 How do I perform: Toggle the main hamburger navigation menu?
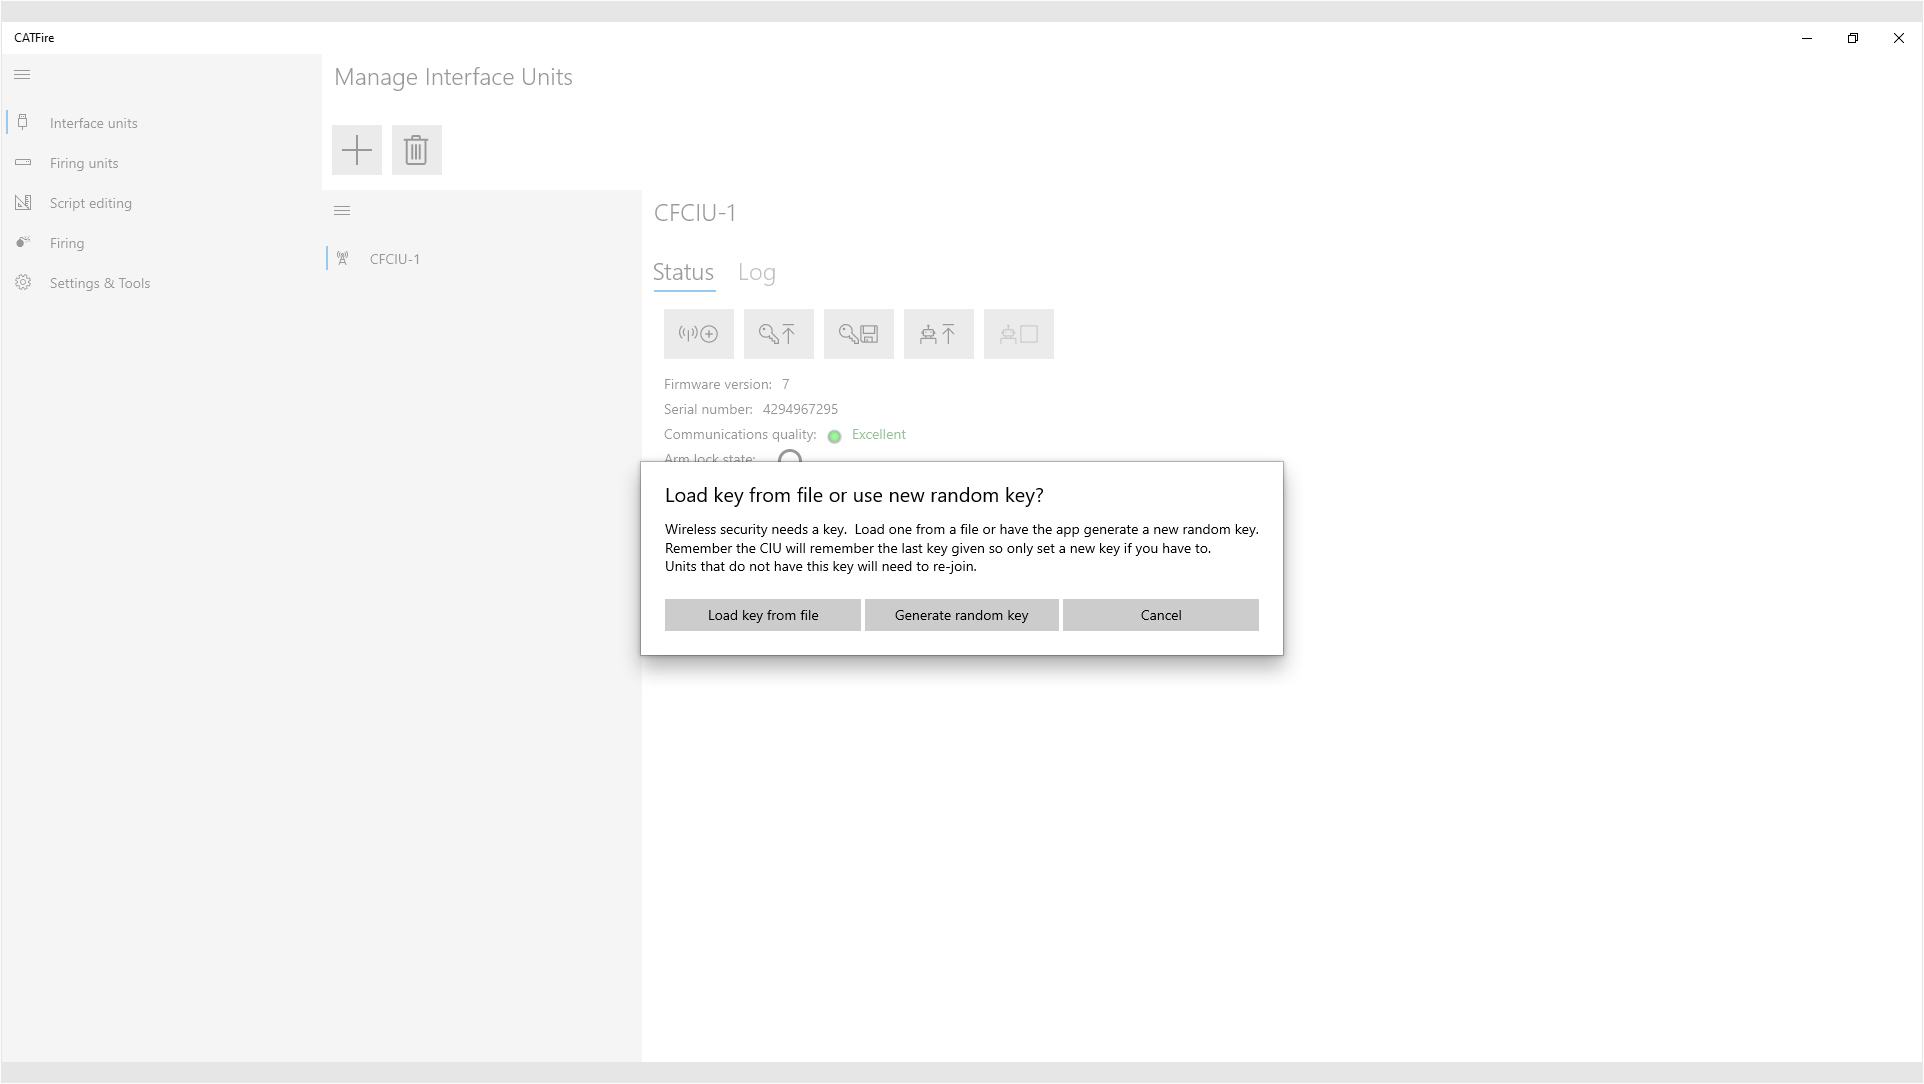coord(22,75)
